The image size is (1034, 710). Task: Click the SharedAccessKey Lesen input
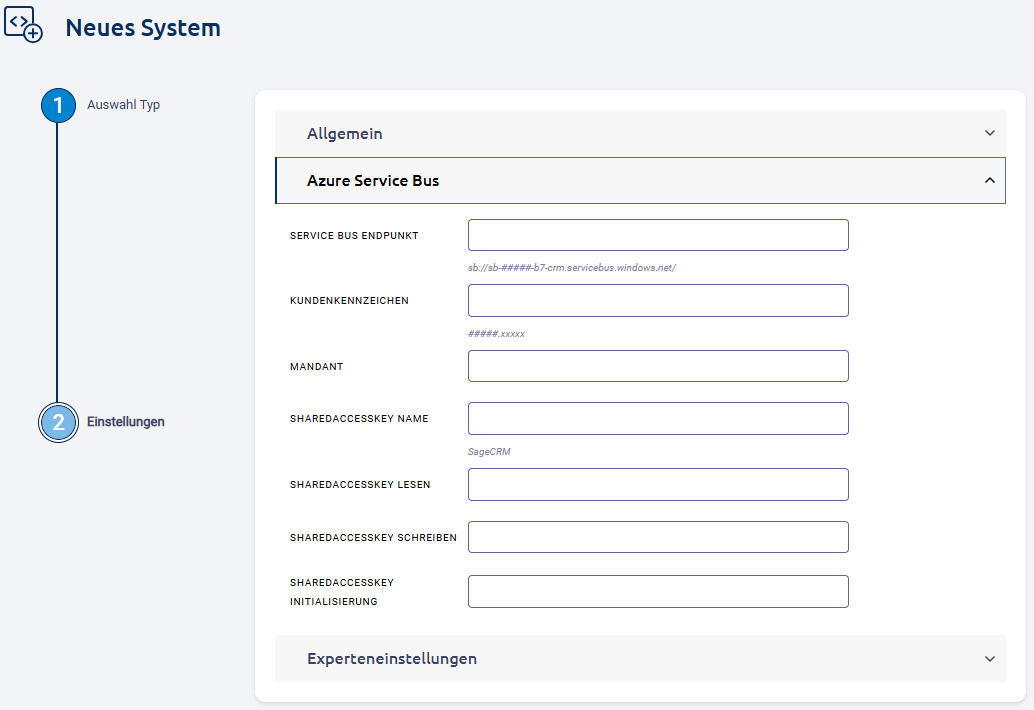point(658,484)
